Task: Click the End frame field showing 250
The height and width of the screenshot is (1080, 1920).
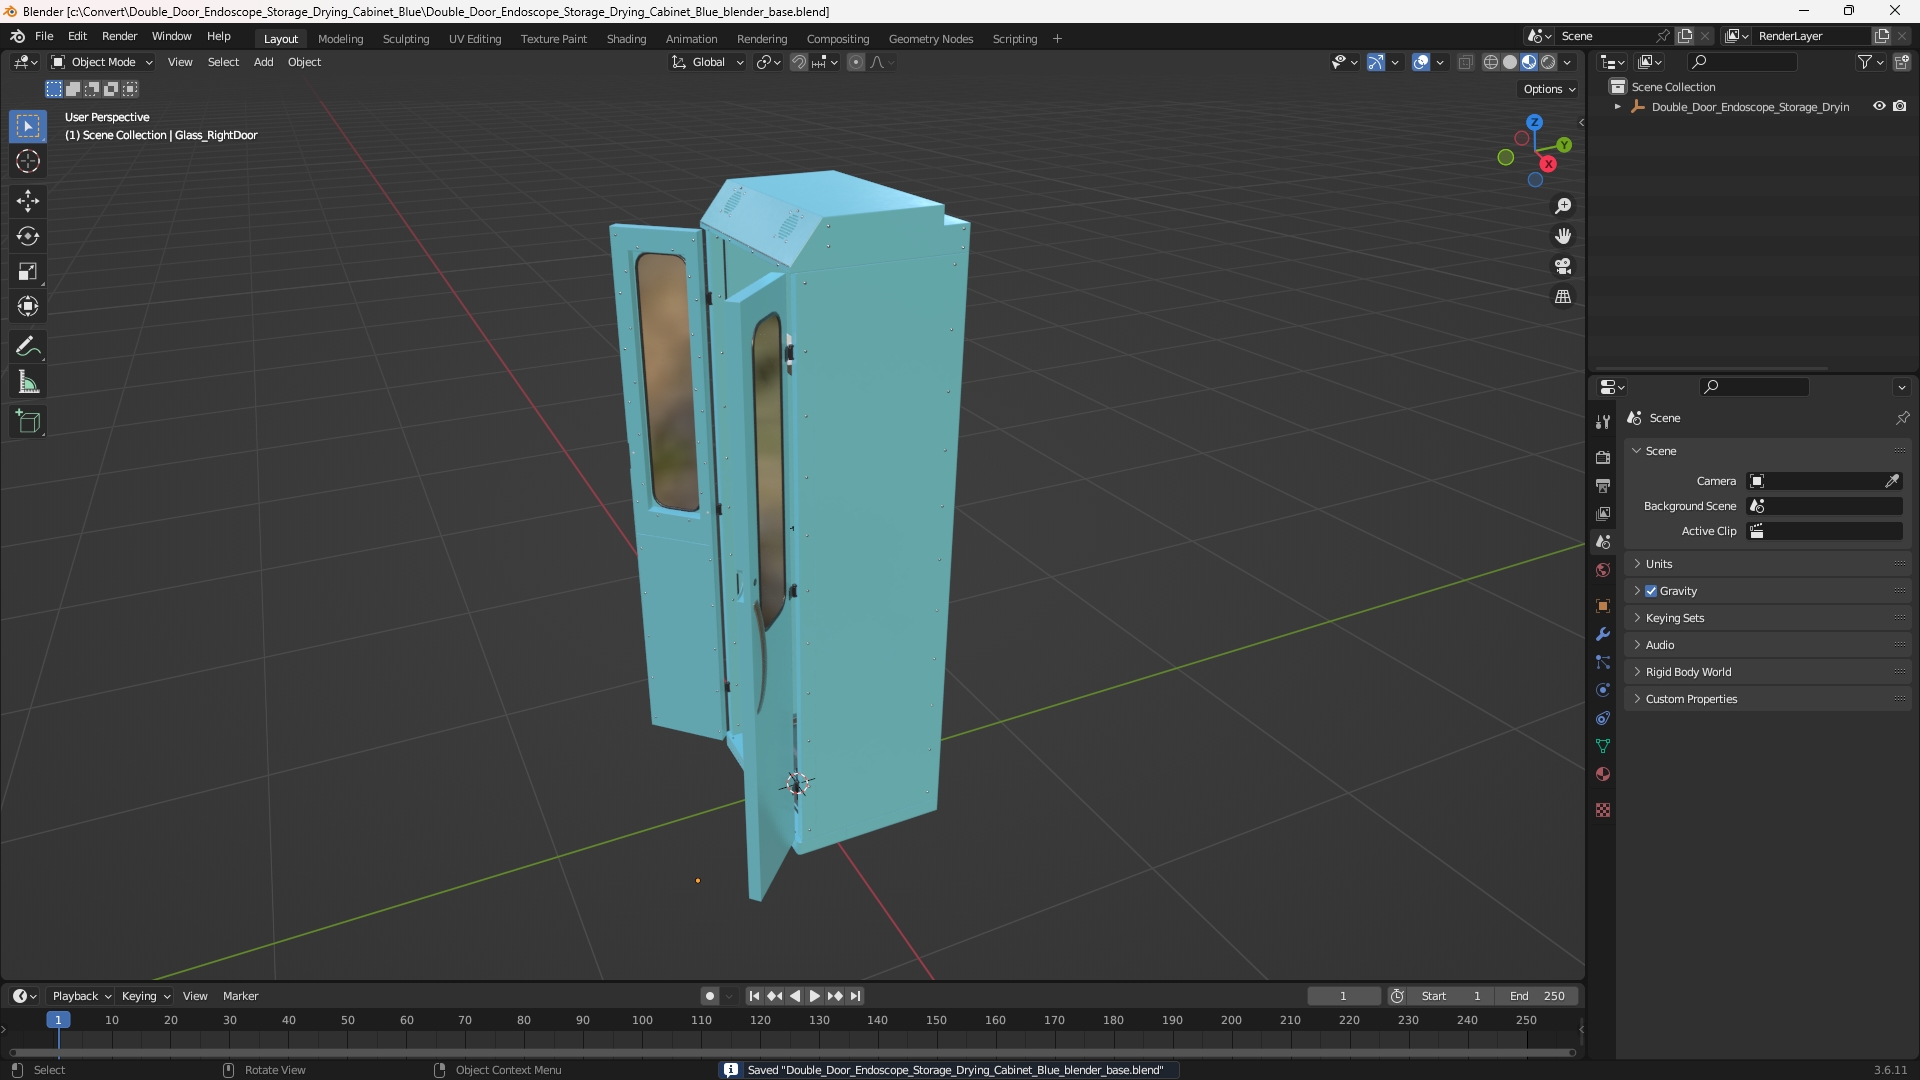Action: click(x=1537, y=996)
